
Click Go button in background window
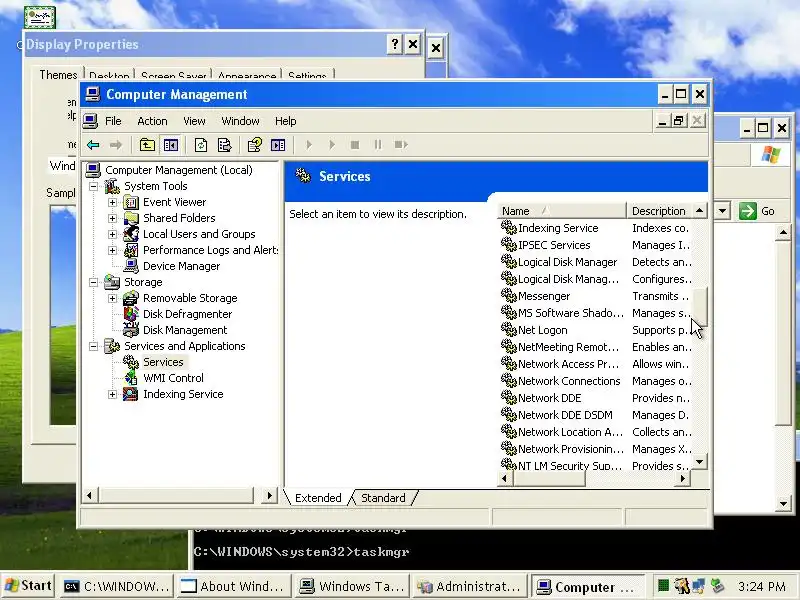tap(759, 211)
